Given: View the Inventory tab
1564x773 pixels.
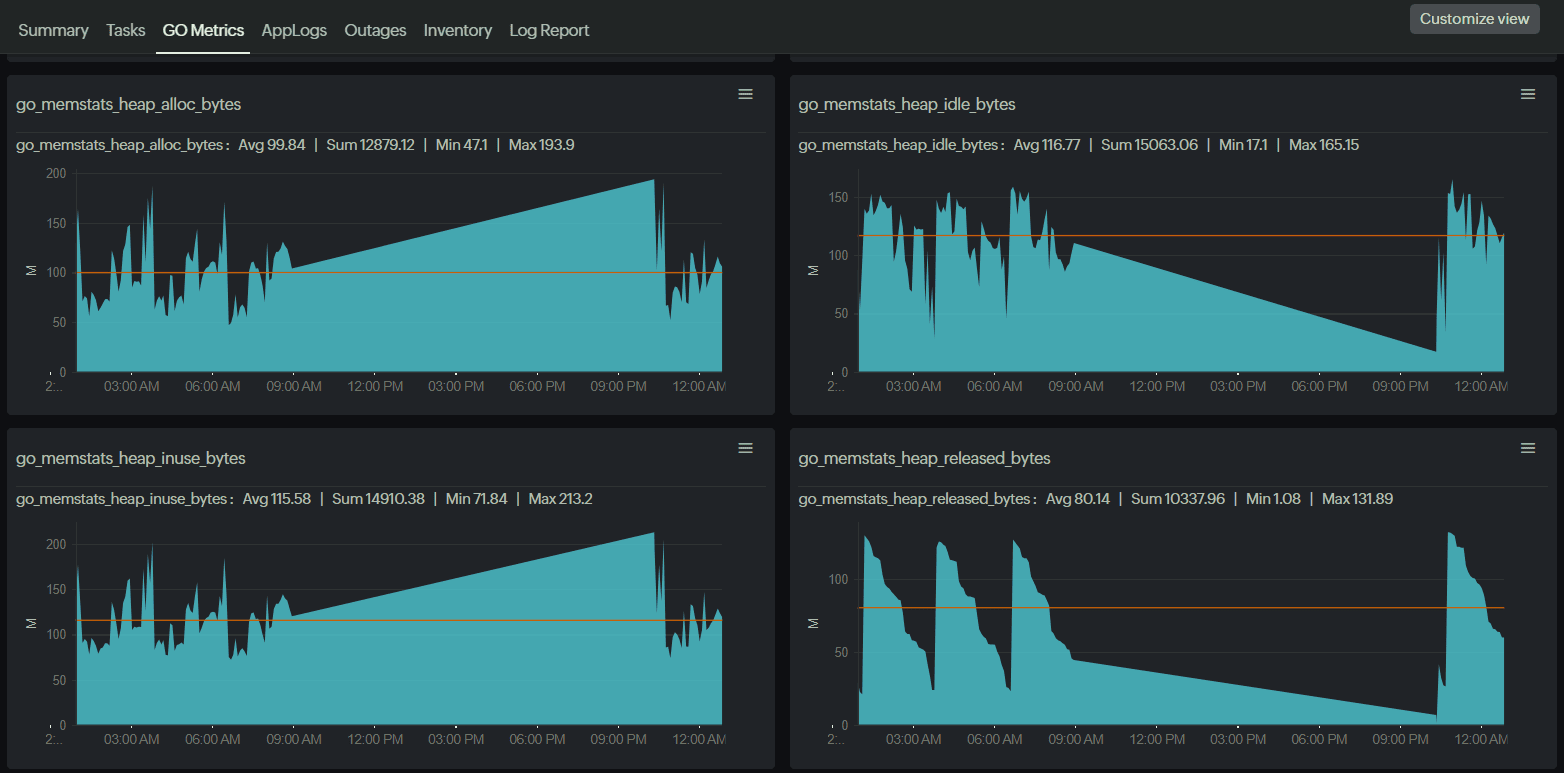Looking at the screenshot, I should coord(458,30).
